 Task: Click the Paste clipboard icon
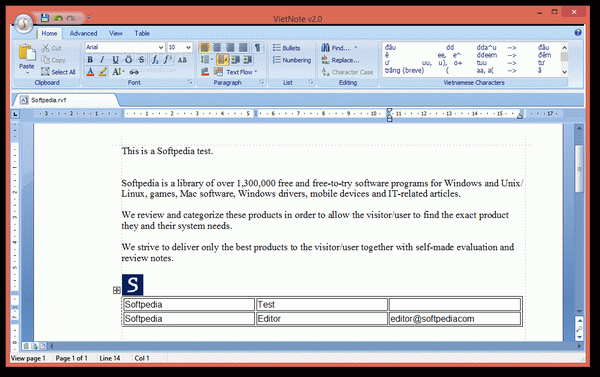pyautogui.click(x=27, y=56)
